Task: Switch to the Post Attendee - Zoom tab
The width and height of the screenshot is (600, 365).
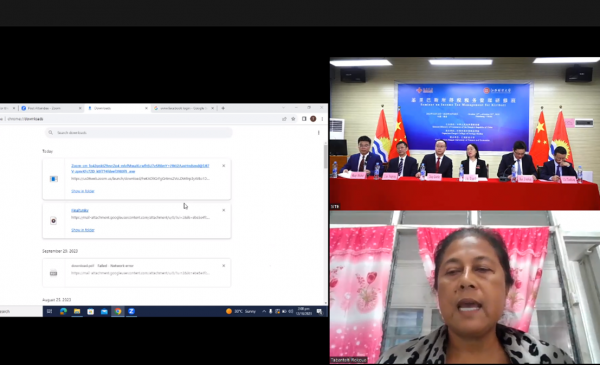Action: [x=51, y=108]
